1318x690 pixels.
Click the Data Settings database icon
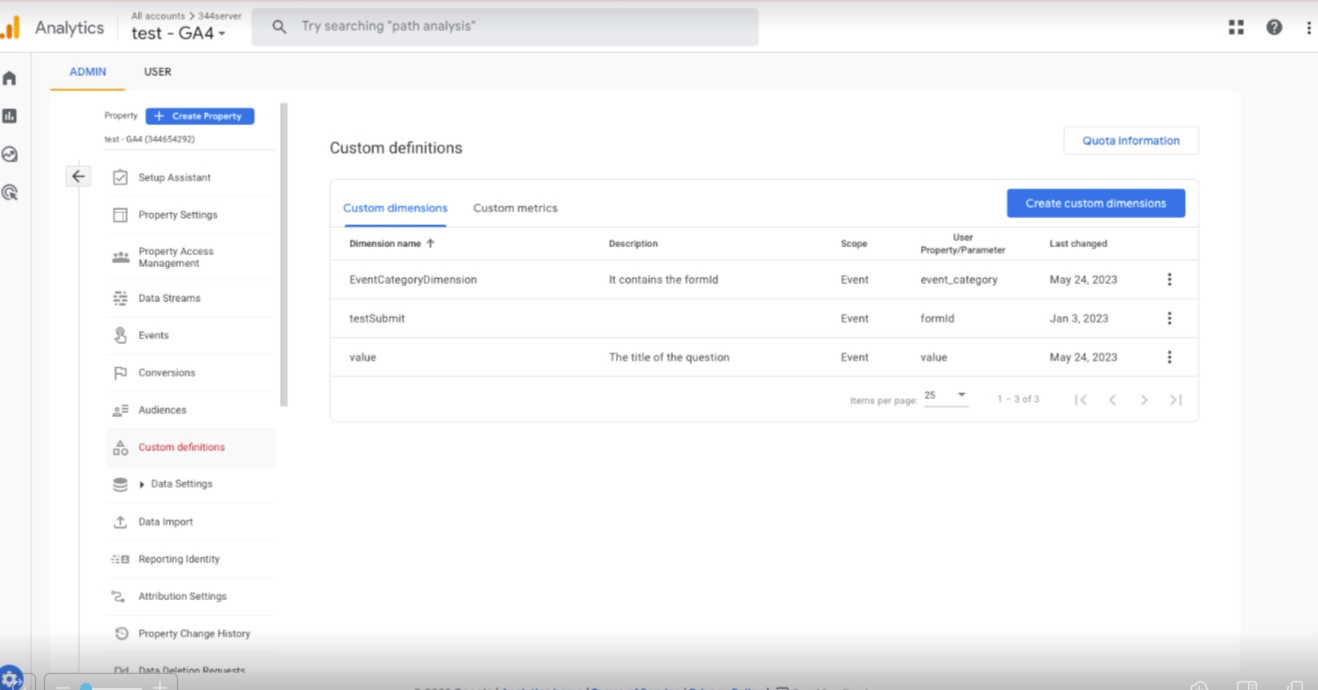120,484
